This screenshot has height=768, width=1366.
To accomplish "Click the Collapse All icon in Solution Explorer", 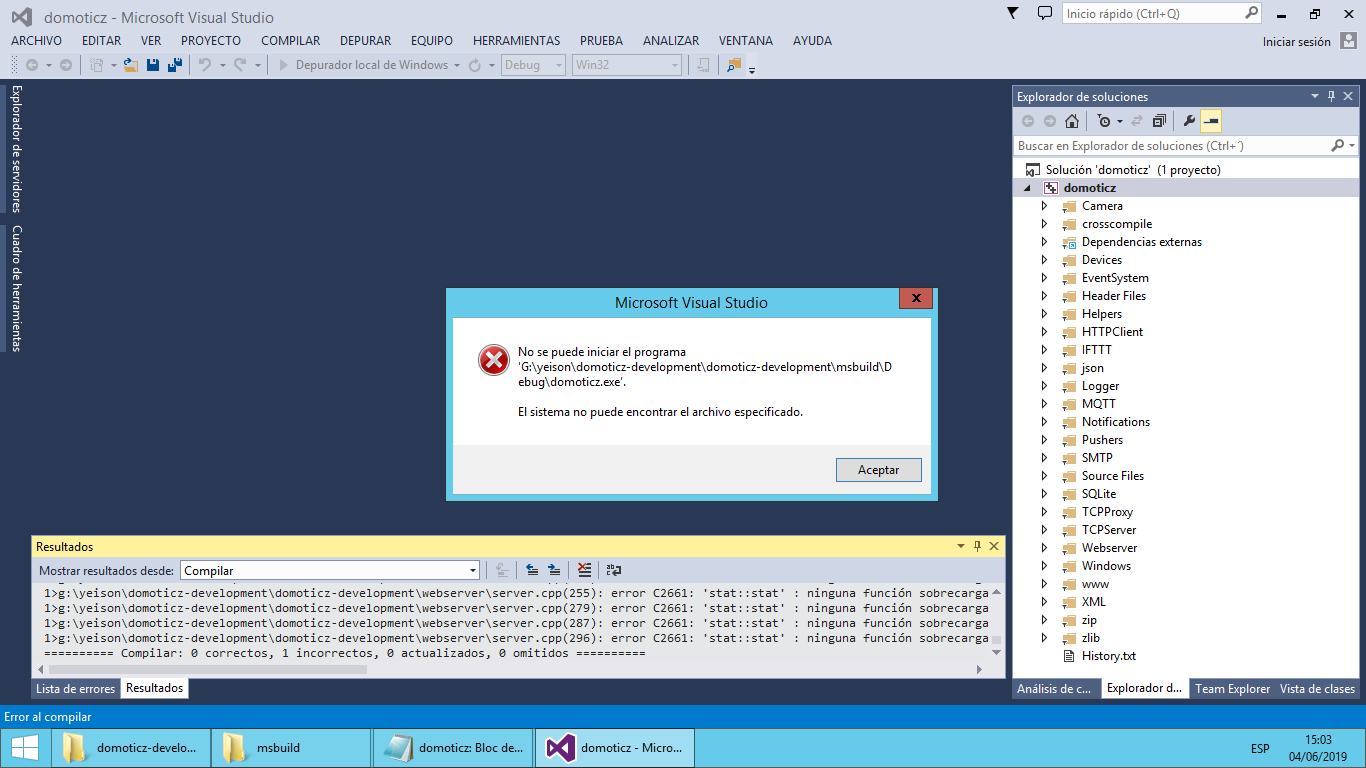I will 1159,121.
